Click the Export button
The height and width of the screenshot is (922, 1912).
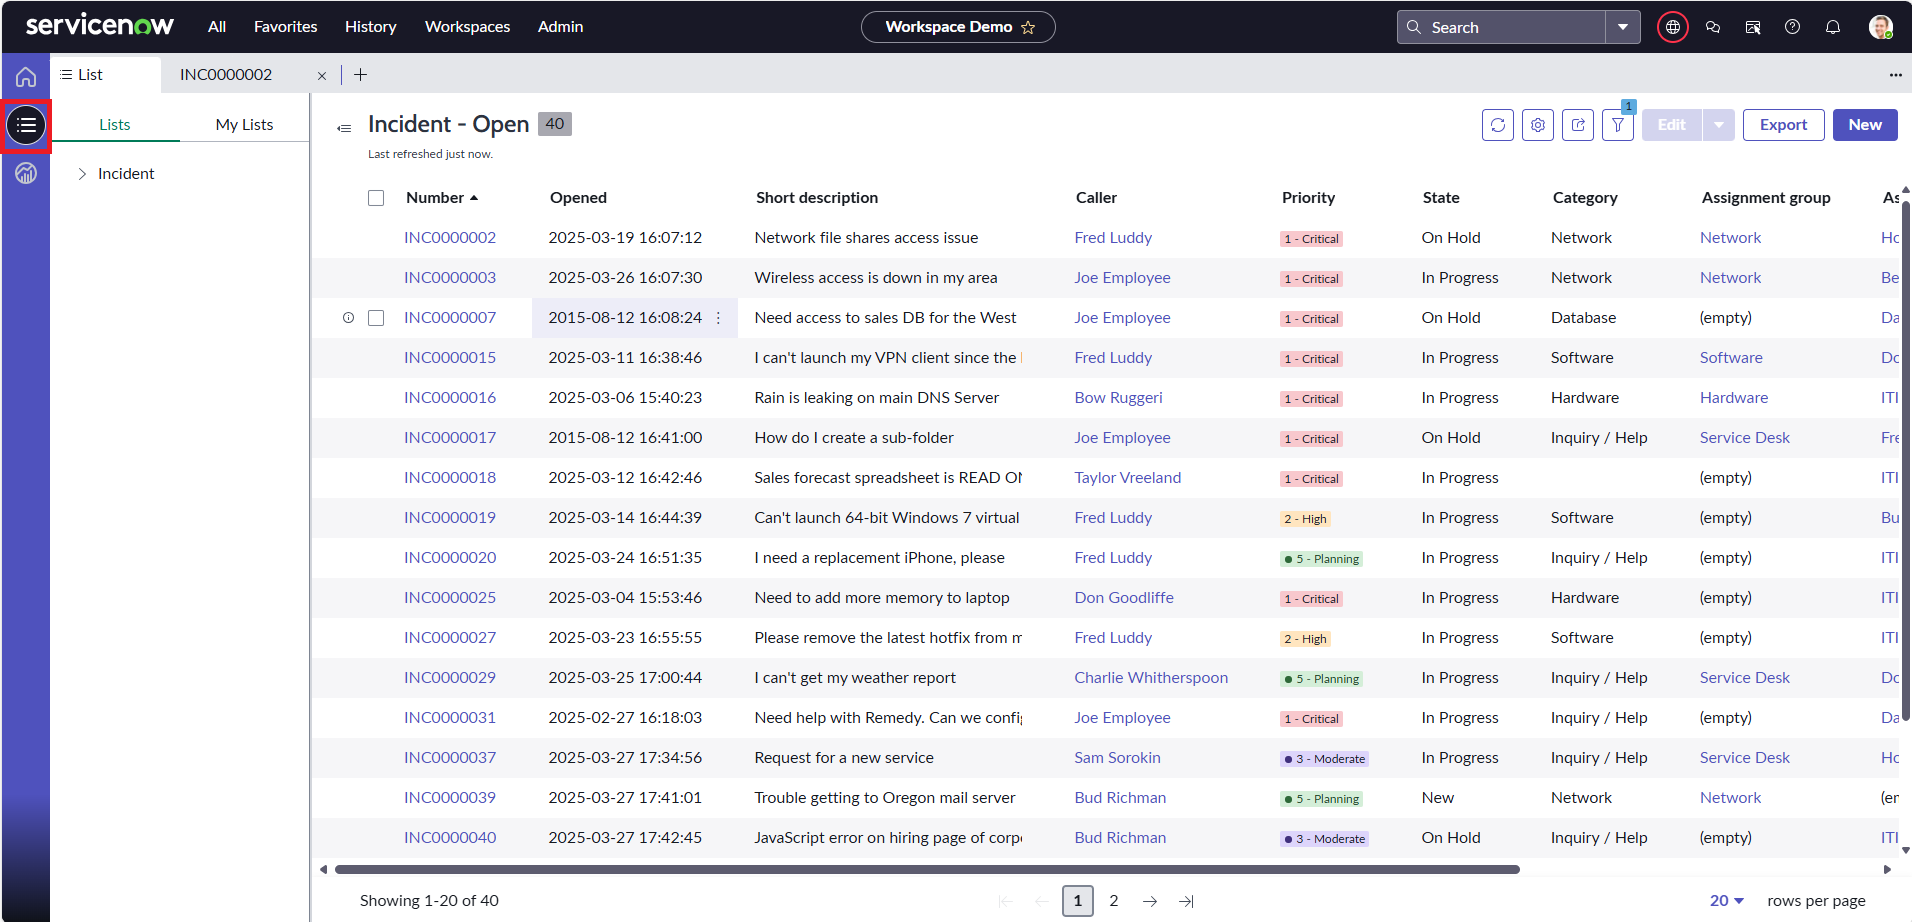coord(1782,125)
